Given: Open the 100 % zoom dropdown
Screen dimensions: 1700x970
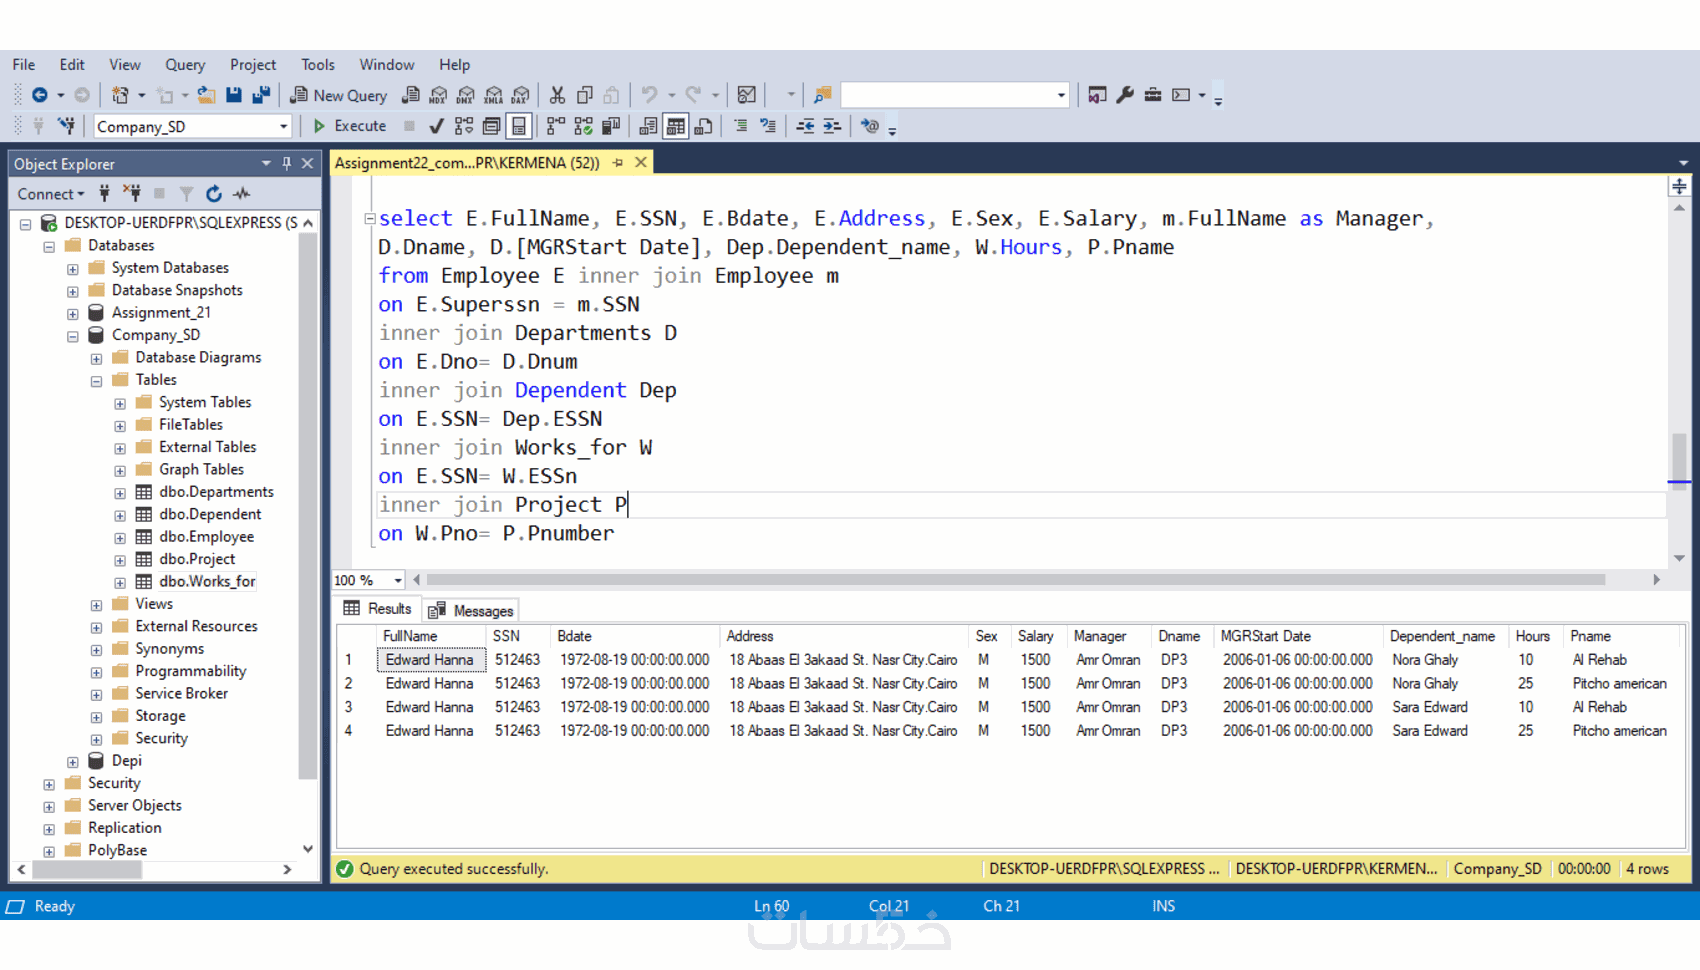Looking at the screenshot, I should point(398,580).
